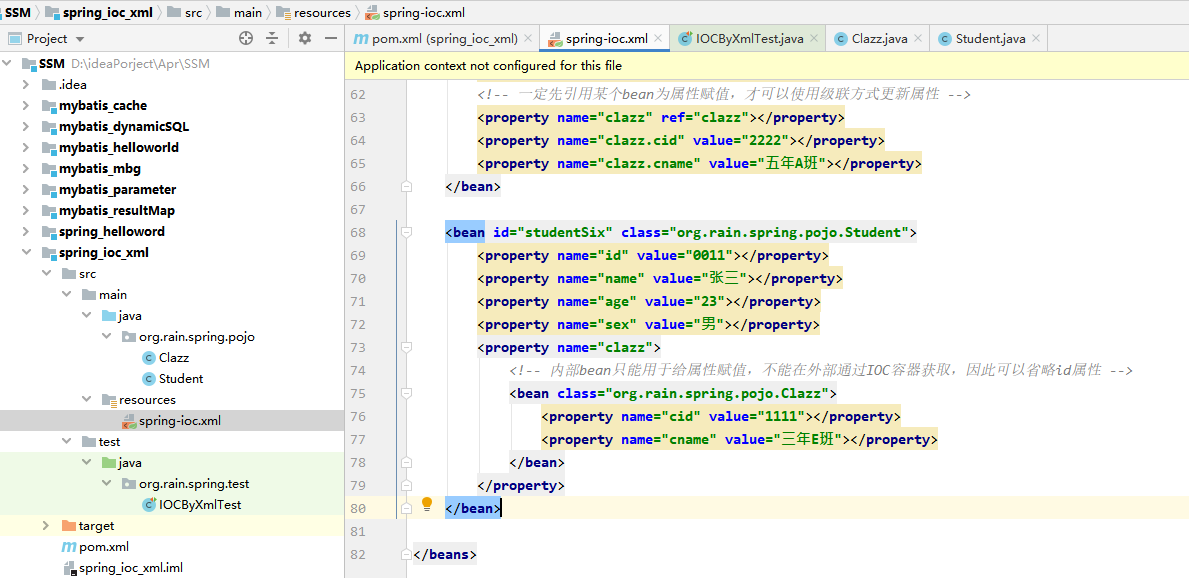Image resolution: width=1189 pixels, height=578 pixels.
Task: Close the Student.java tab
Action: coord(1036,38)
